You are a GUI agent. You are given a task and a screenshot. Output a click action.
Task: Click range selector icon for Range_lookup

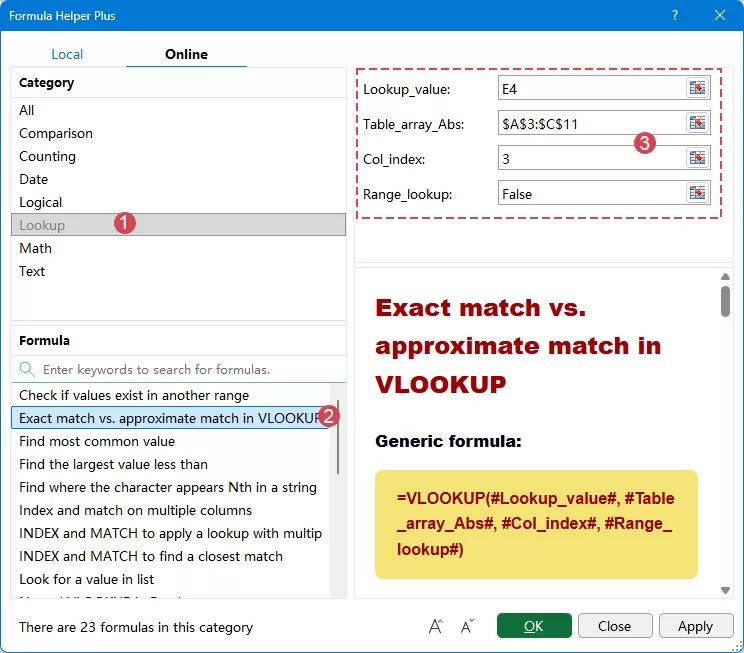pyautogui.click(x=697, y=193)
